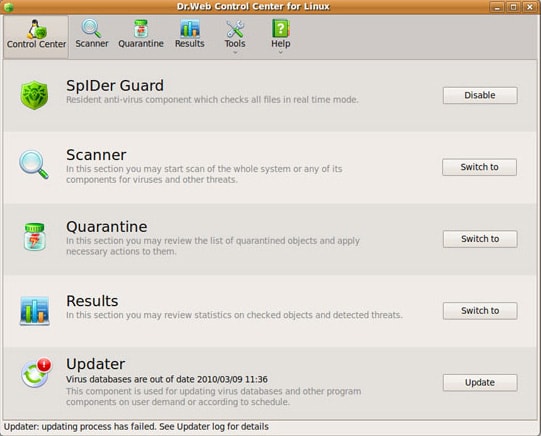Click the Updater warning refresh icon
Image resolution: width=541 pixels, height=436 pixels.
coord(36,373)
